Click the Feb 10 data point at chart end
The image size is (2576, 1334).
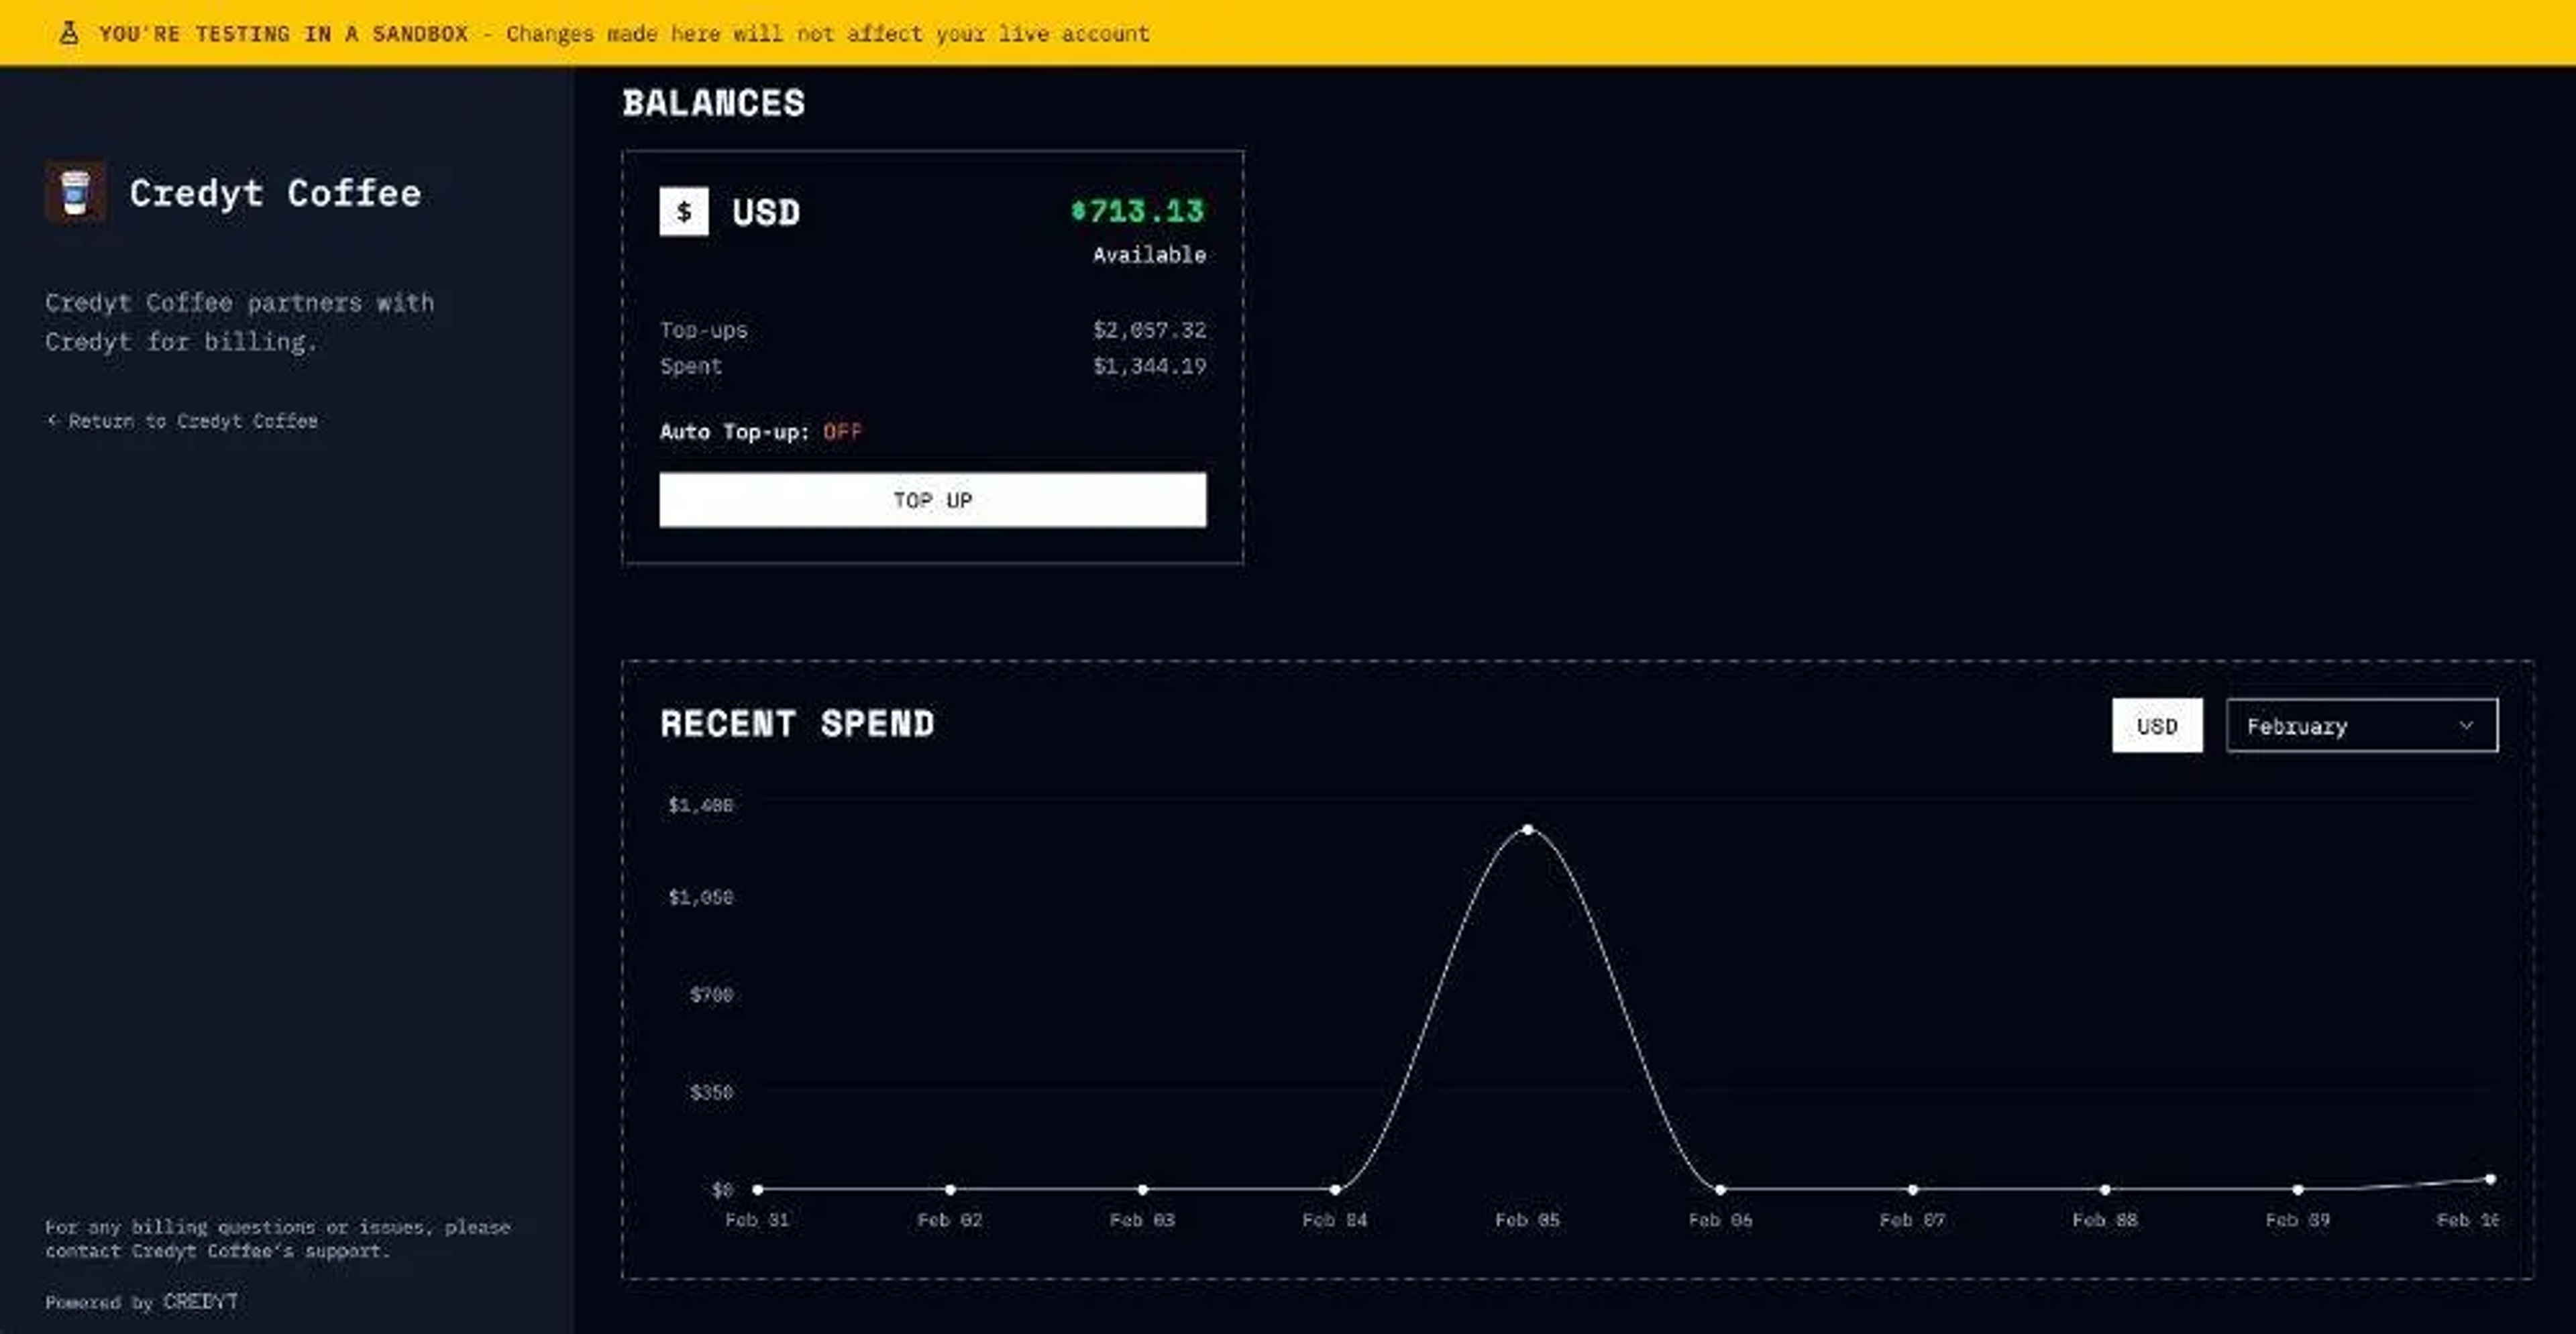pyautogui.click(x=2490, y=1179)
